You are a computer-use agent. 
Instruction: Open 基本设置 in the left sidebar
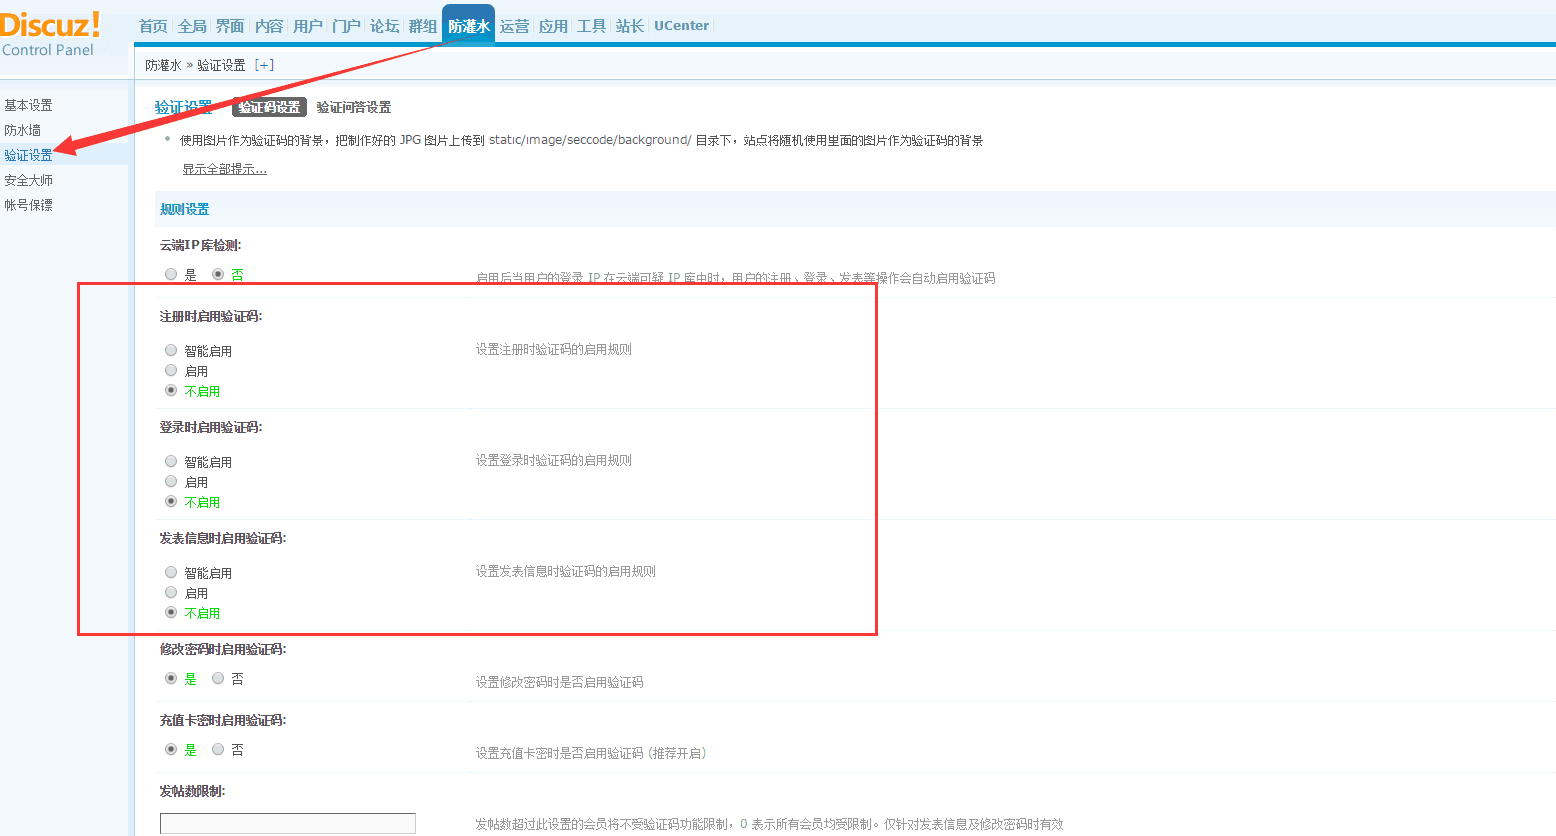[28, 105]
